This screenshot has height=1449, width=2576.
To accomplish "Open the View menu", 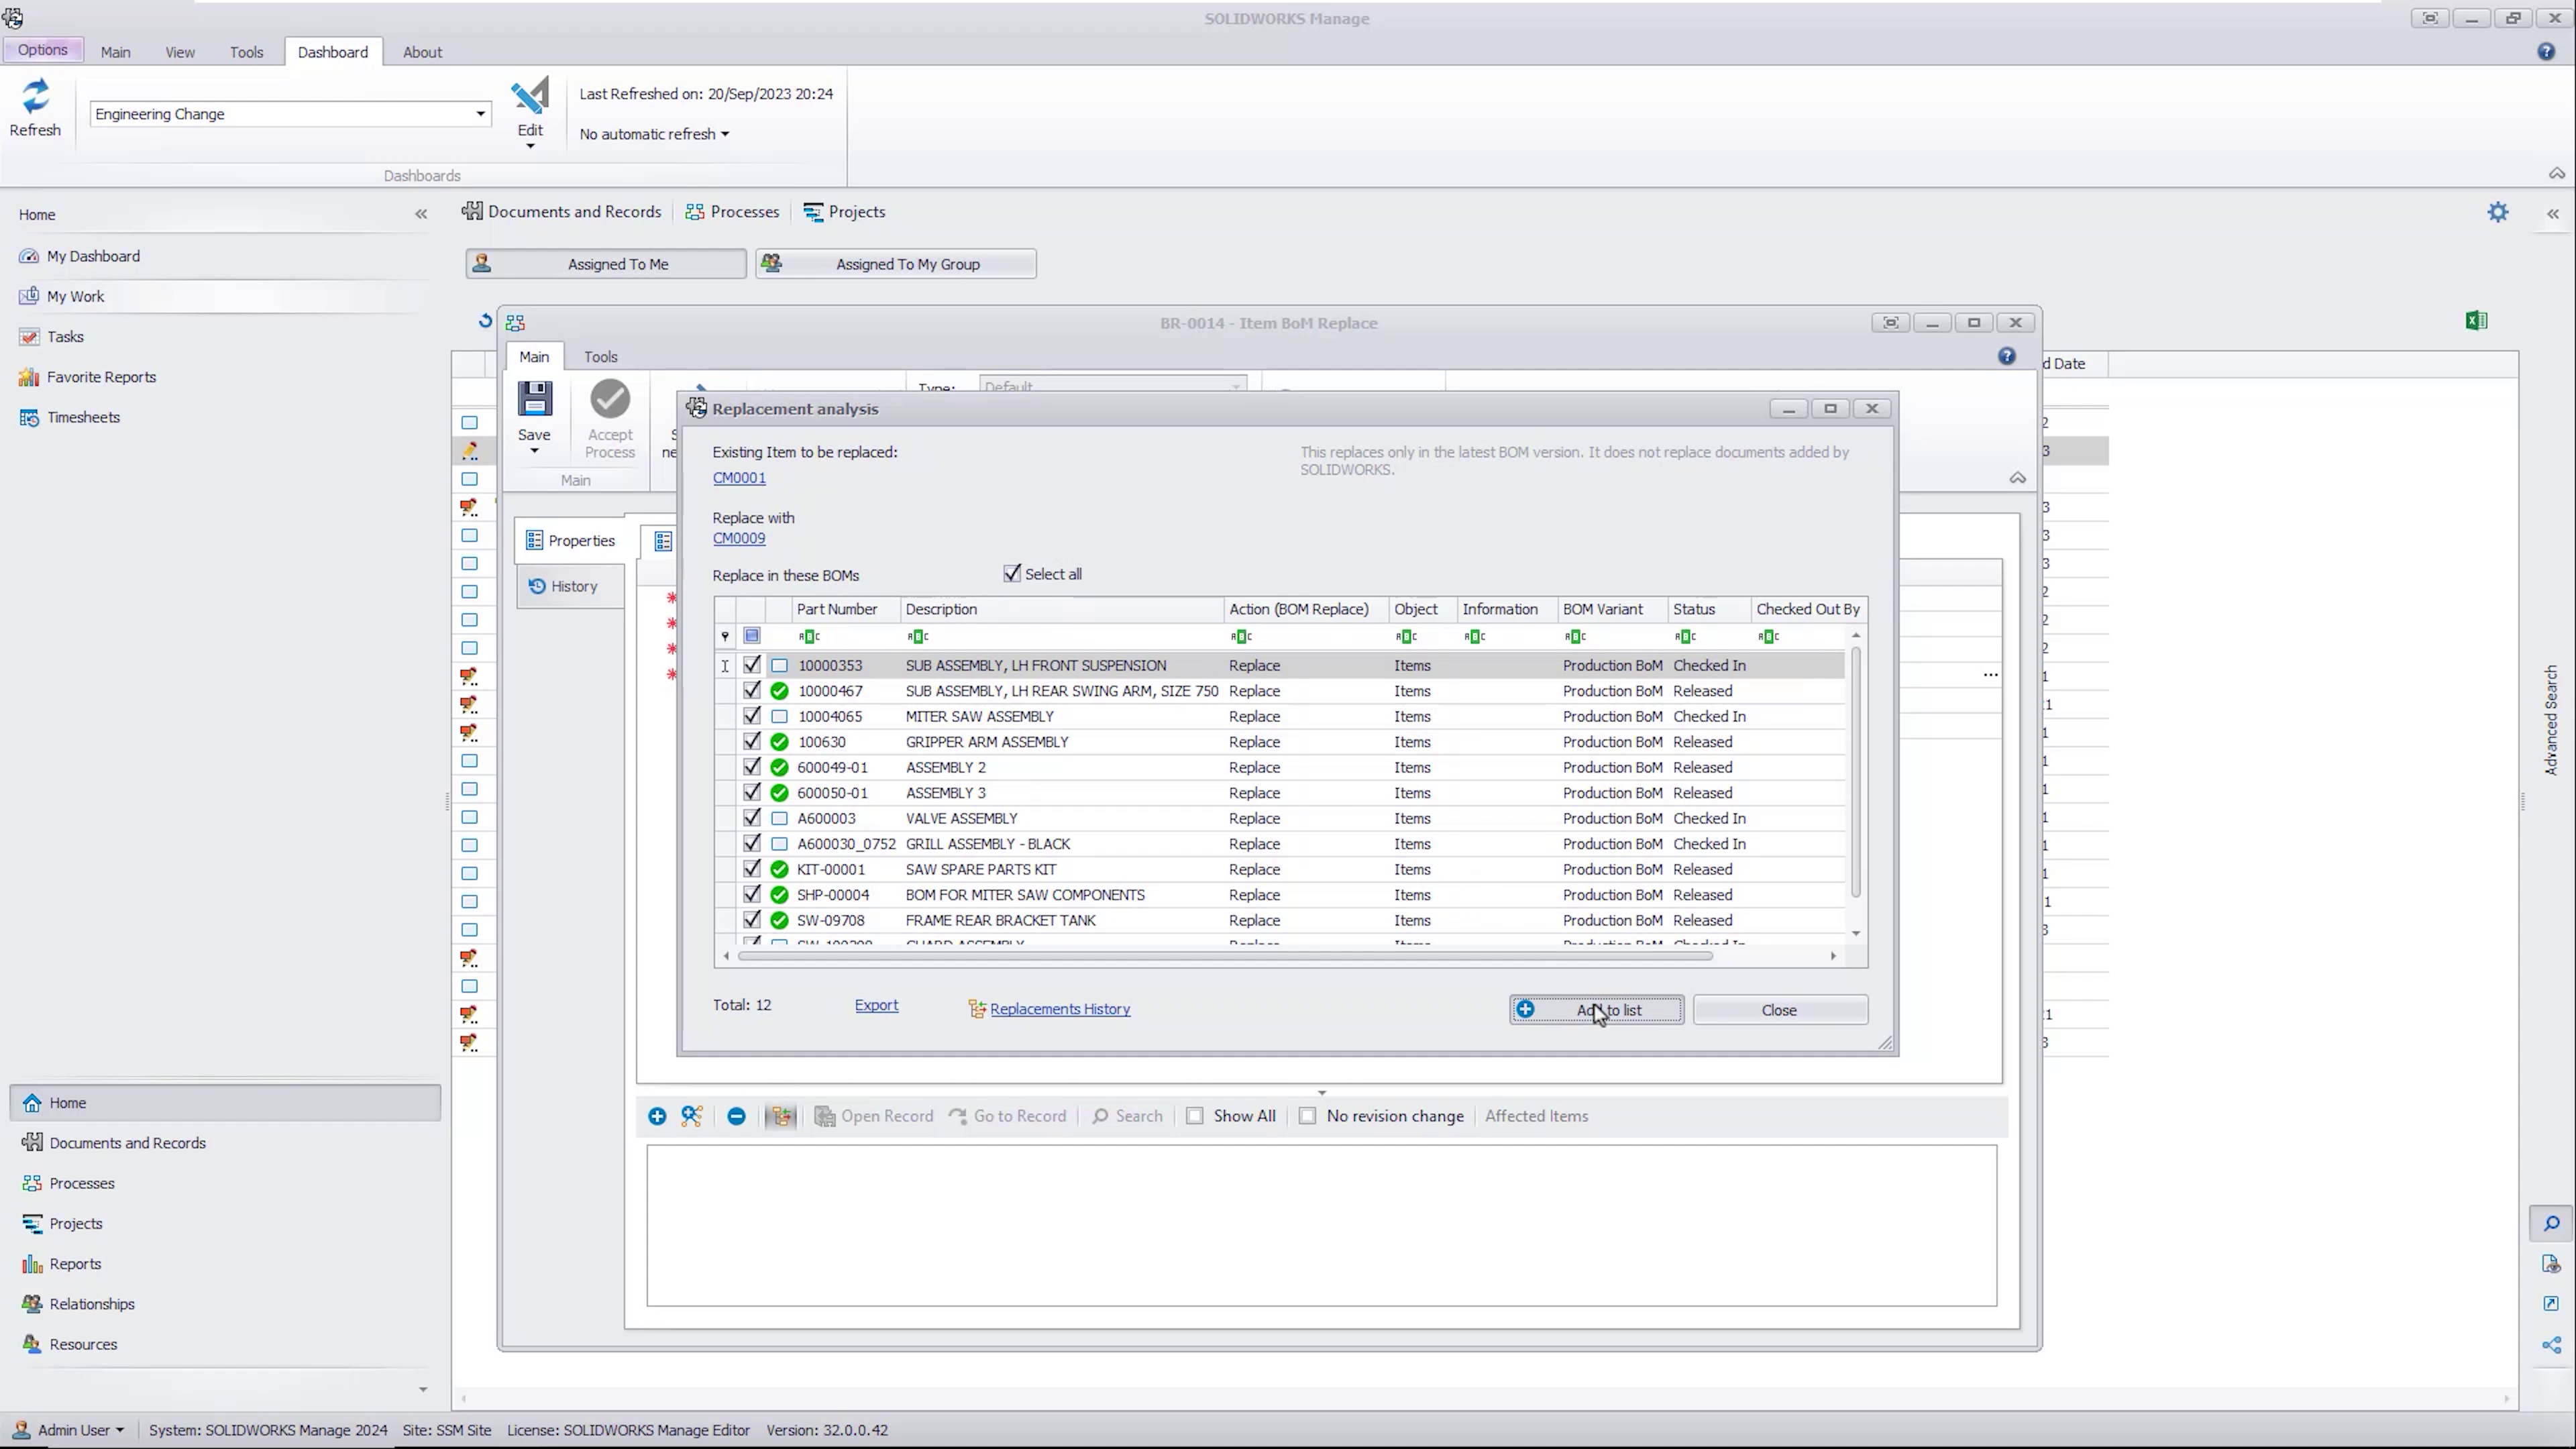I will coord(179,52).
